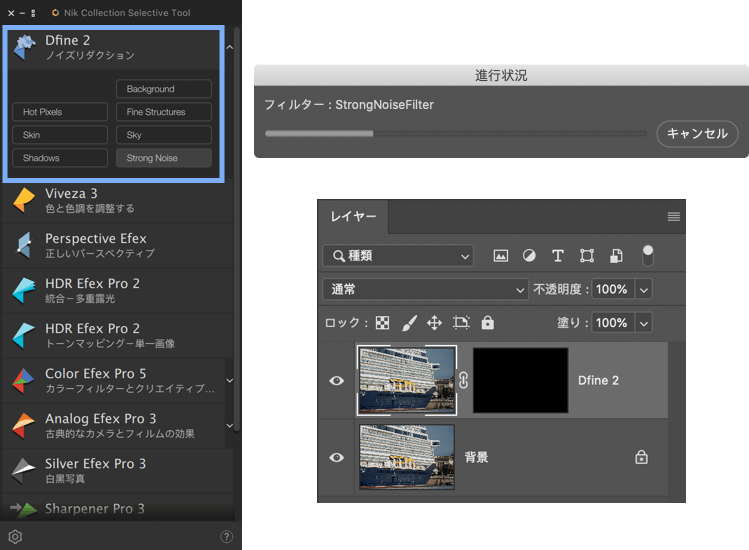Launch Viveza 3 from its icon

[24, 200]
